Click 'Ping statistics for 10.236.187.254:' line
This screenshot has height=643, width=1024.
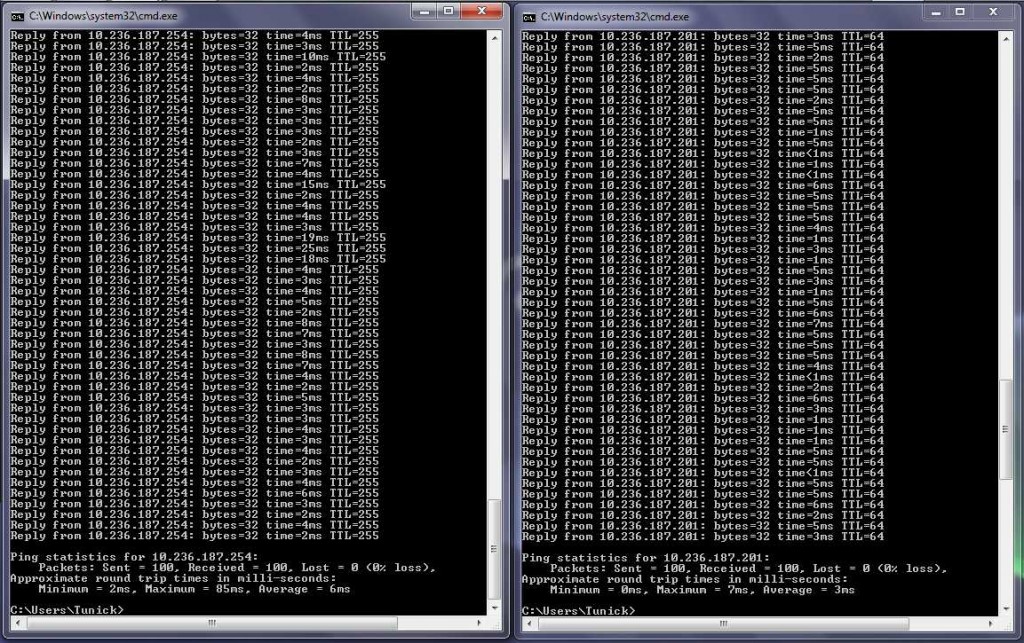coord(135,557)
